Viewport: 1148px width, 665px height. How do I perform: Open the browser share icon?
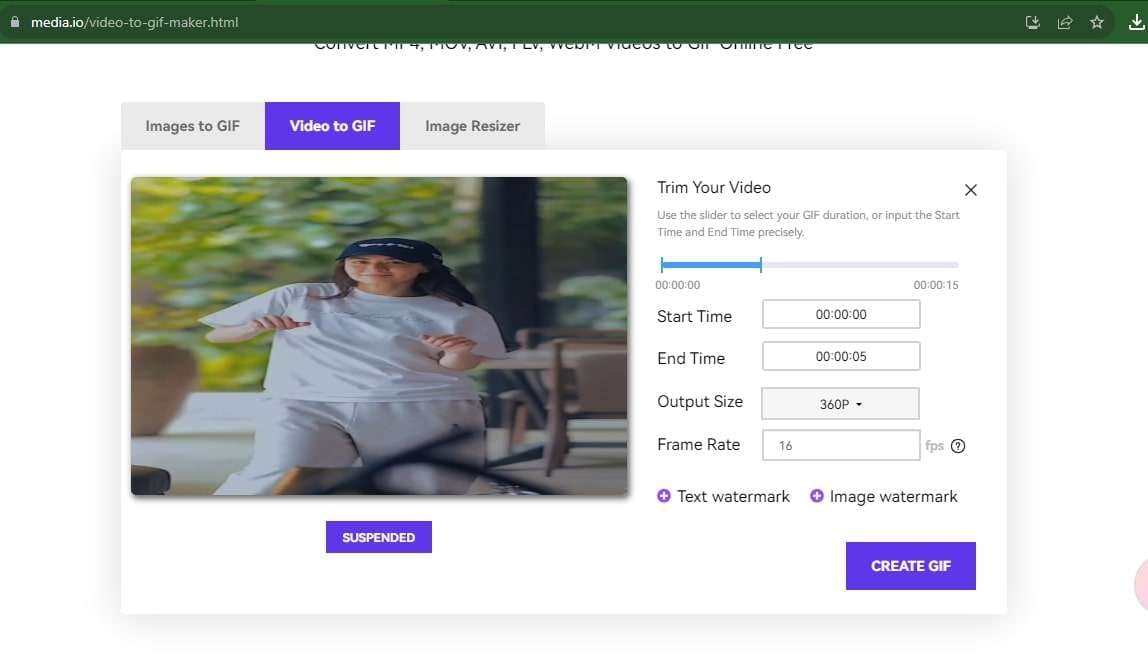click(x=1064, y=22)
